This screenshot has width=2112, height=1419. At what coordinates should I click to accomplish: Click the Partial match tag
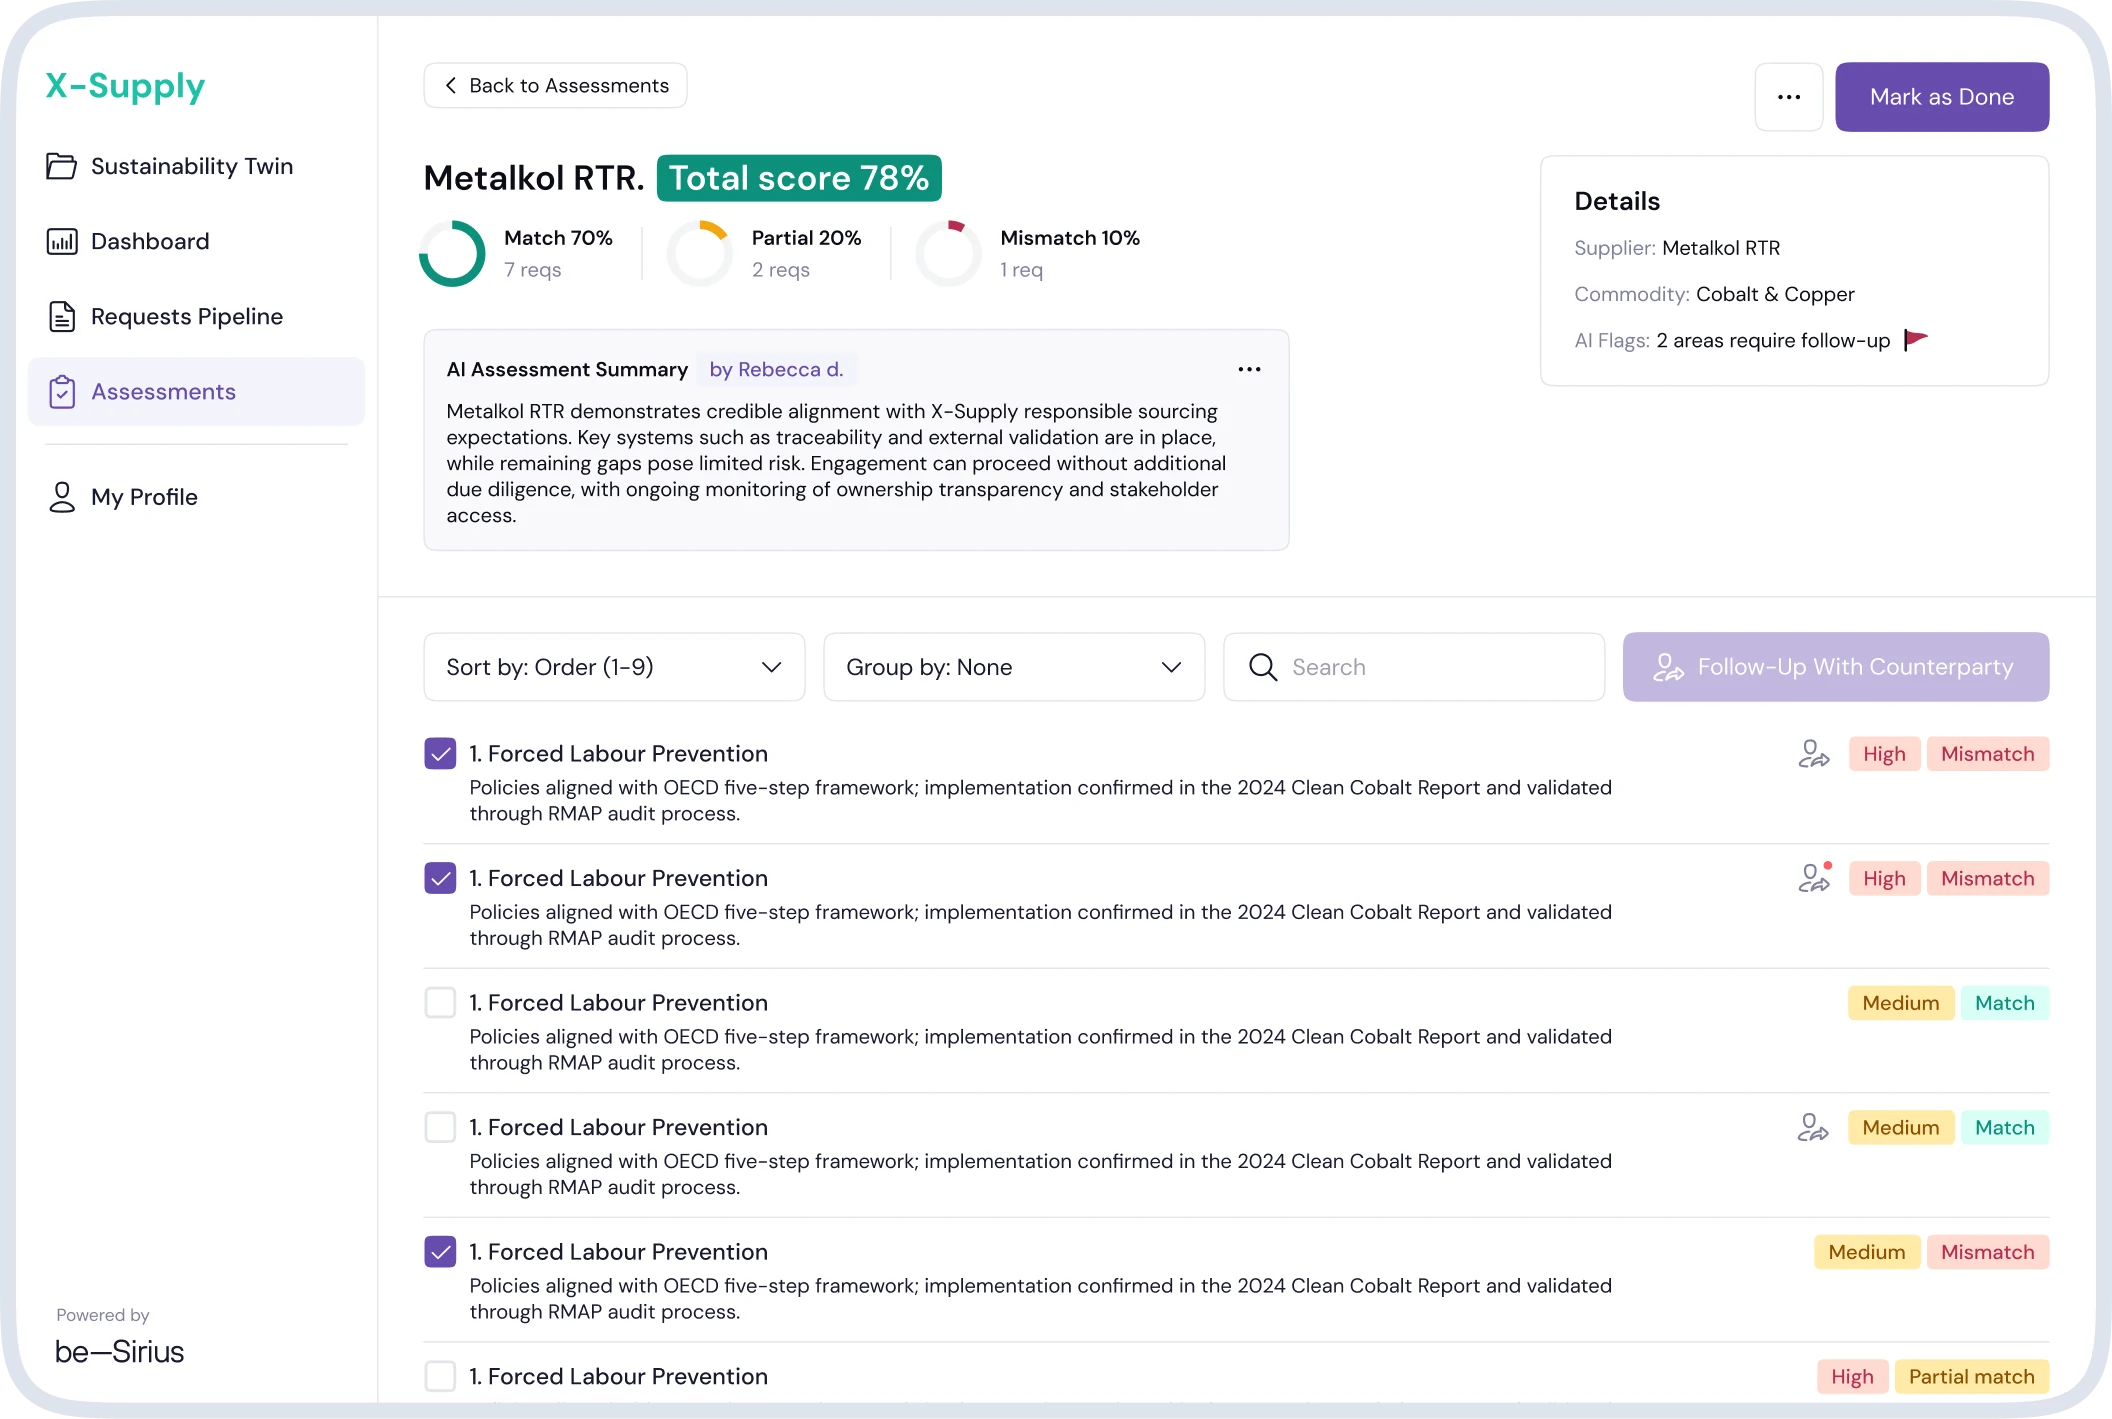pos(1971,1377)
